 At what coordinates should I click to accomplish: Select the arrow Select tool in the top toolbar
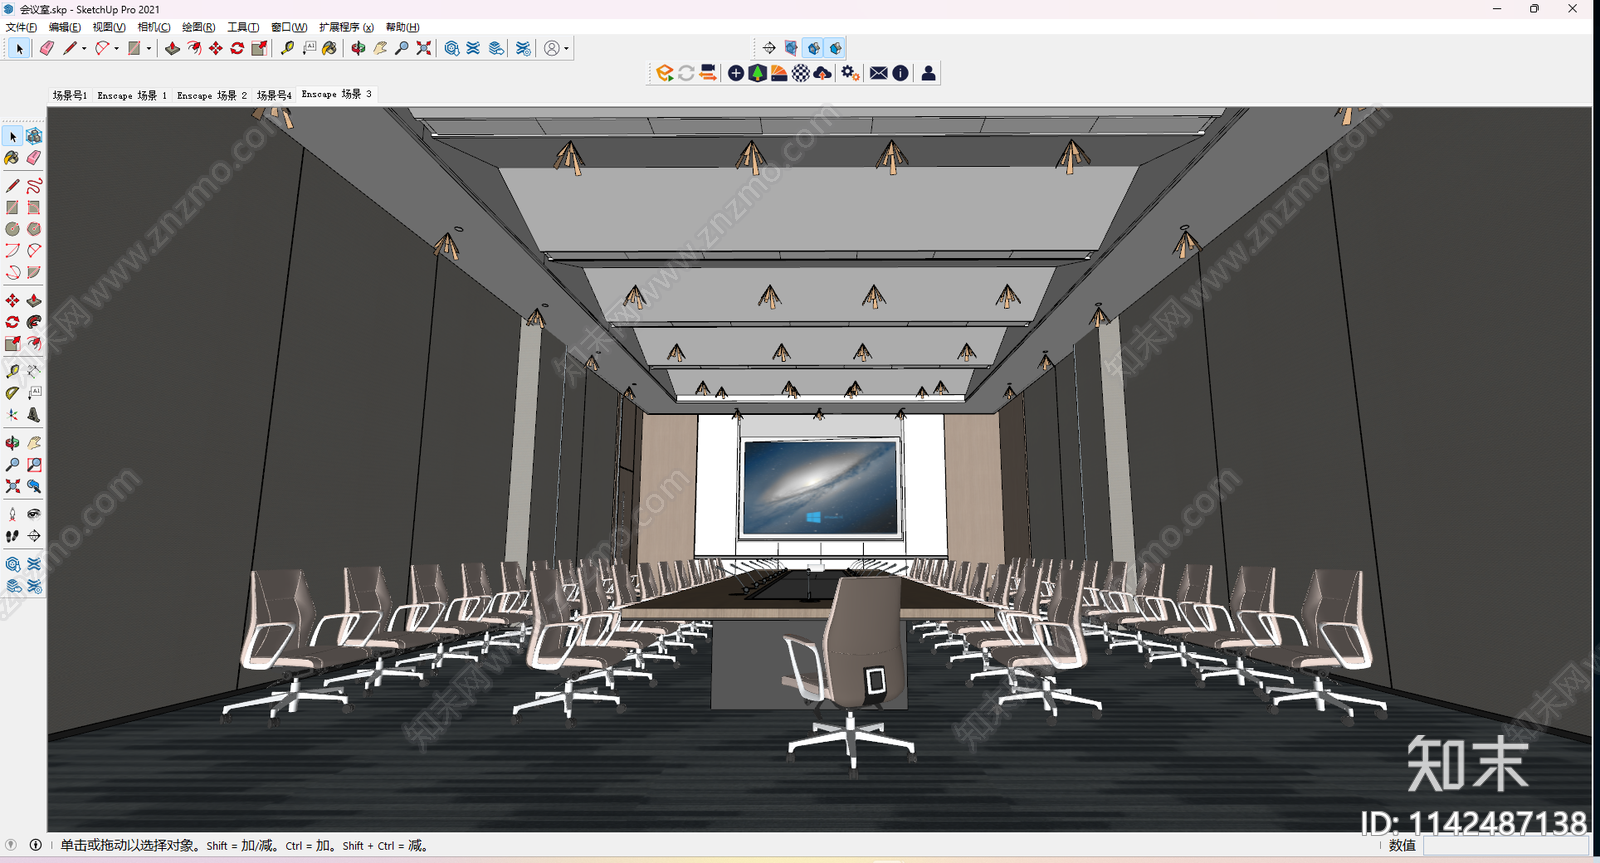tap(19, 48)
